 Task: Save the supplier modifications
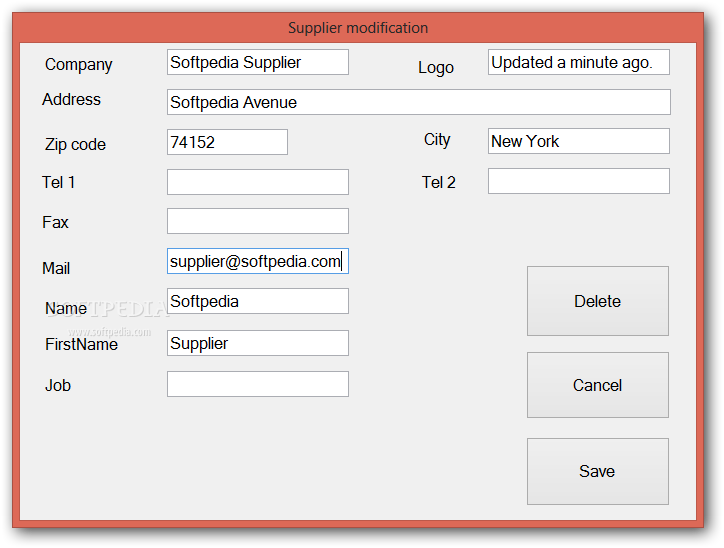pyautogui.click(x=597, y=471)
